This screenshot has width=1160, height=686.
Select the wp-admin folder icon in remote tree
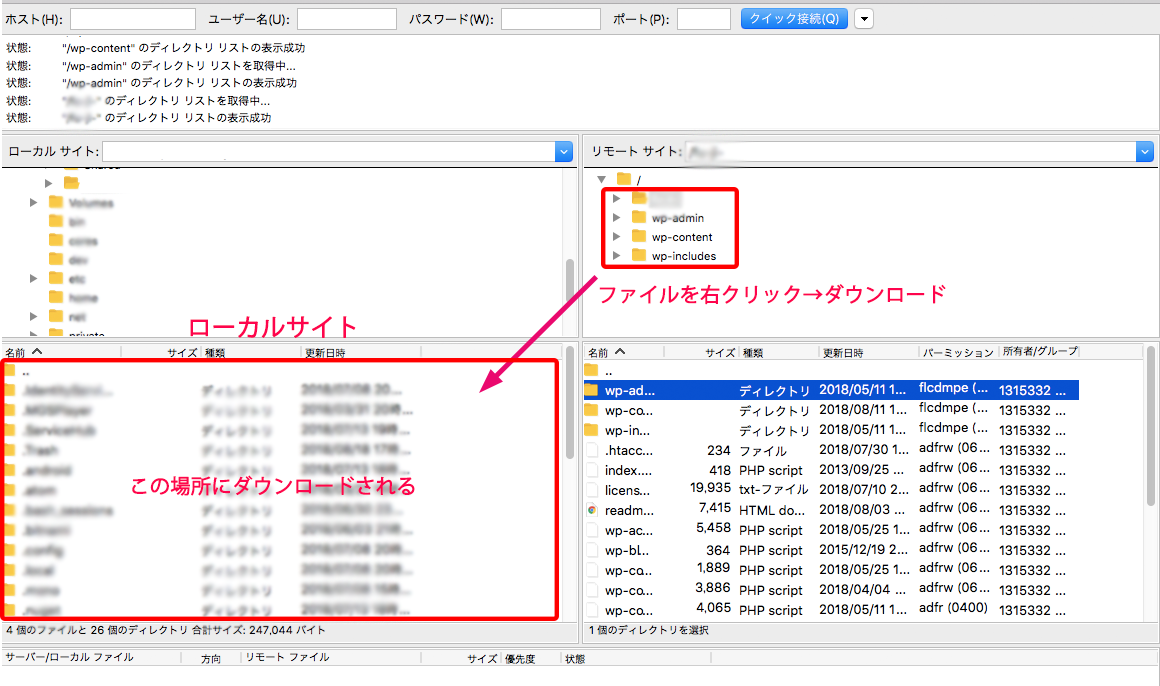639,218
